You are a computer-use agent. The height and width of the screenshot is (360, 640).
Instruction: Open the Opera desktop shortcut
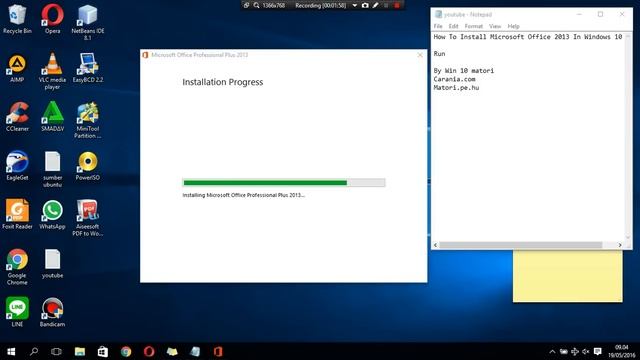point(52,19)
